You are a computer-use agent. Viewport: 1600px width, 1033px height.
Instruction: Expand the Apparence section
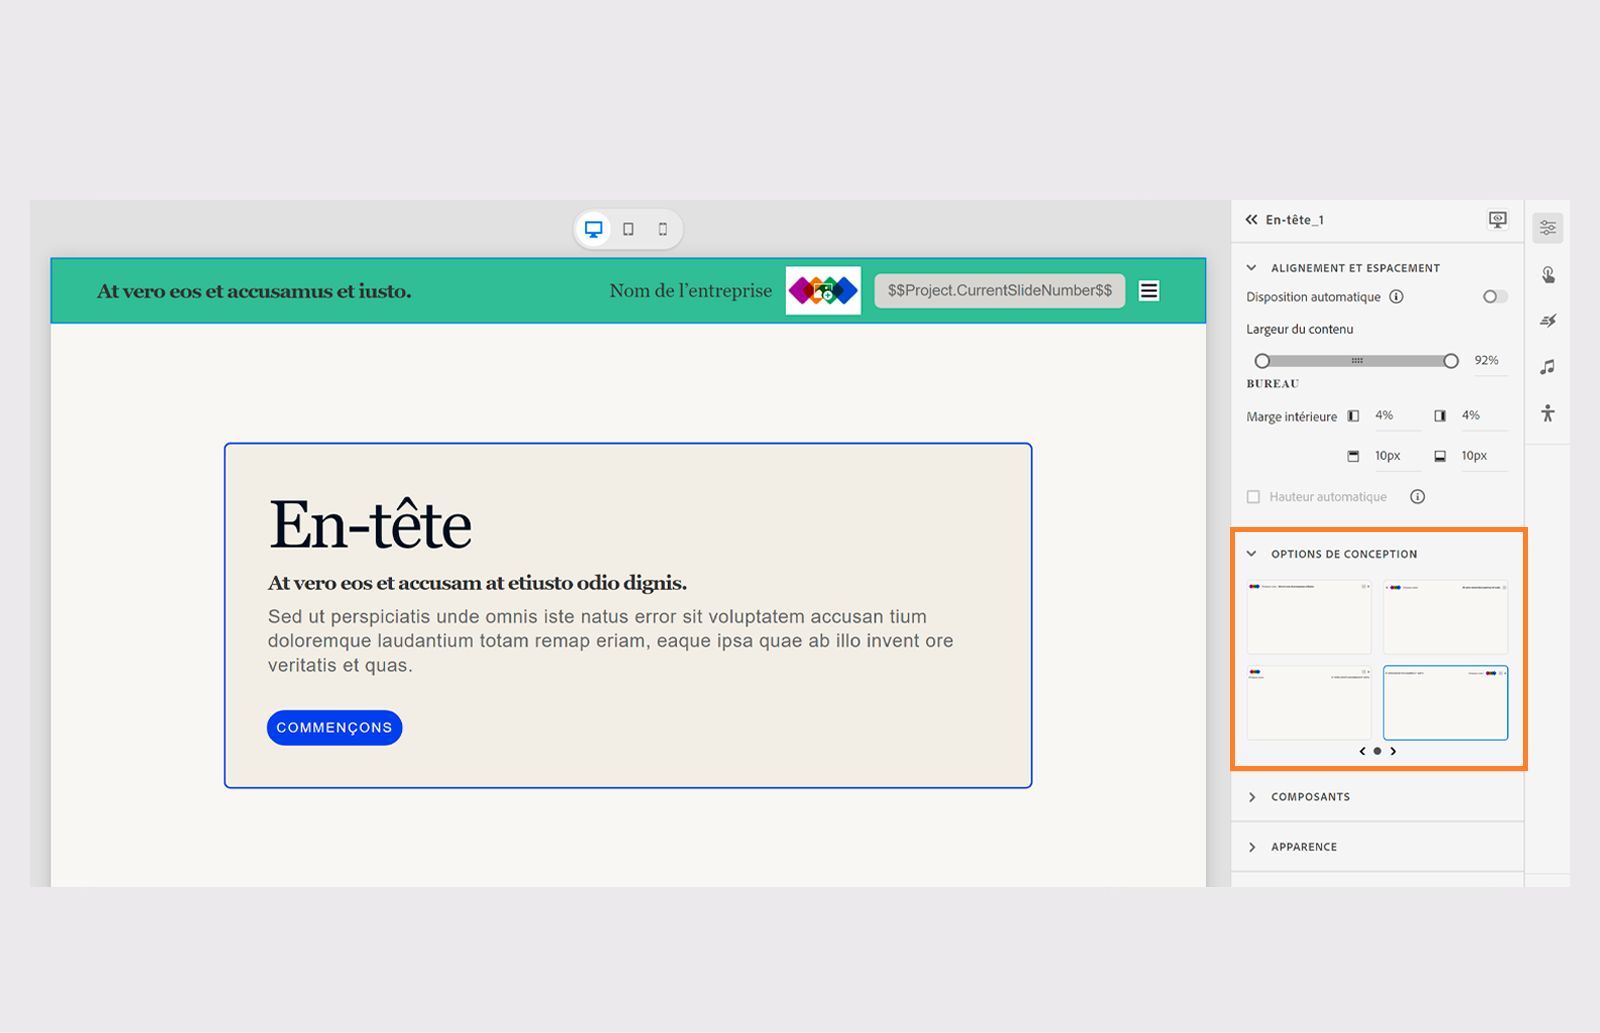coord(1253,846)
